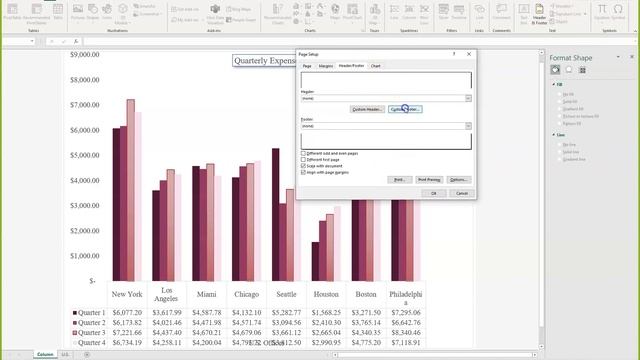Viewport: 640px width, 360px height.
Task: Select Fill & Line icon in Format Shape
Action: [x=555, y=70]
